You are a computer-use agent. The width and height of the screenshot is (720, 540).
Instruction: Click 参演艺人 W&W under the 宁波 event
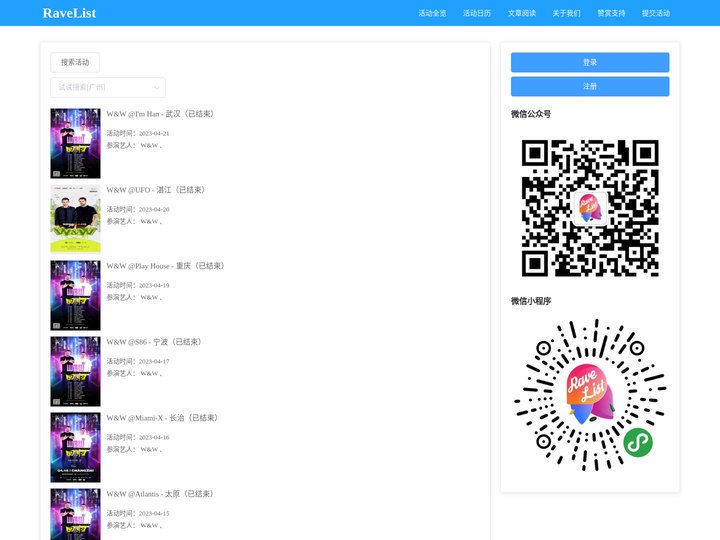[135, 373]
